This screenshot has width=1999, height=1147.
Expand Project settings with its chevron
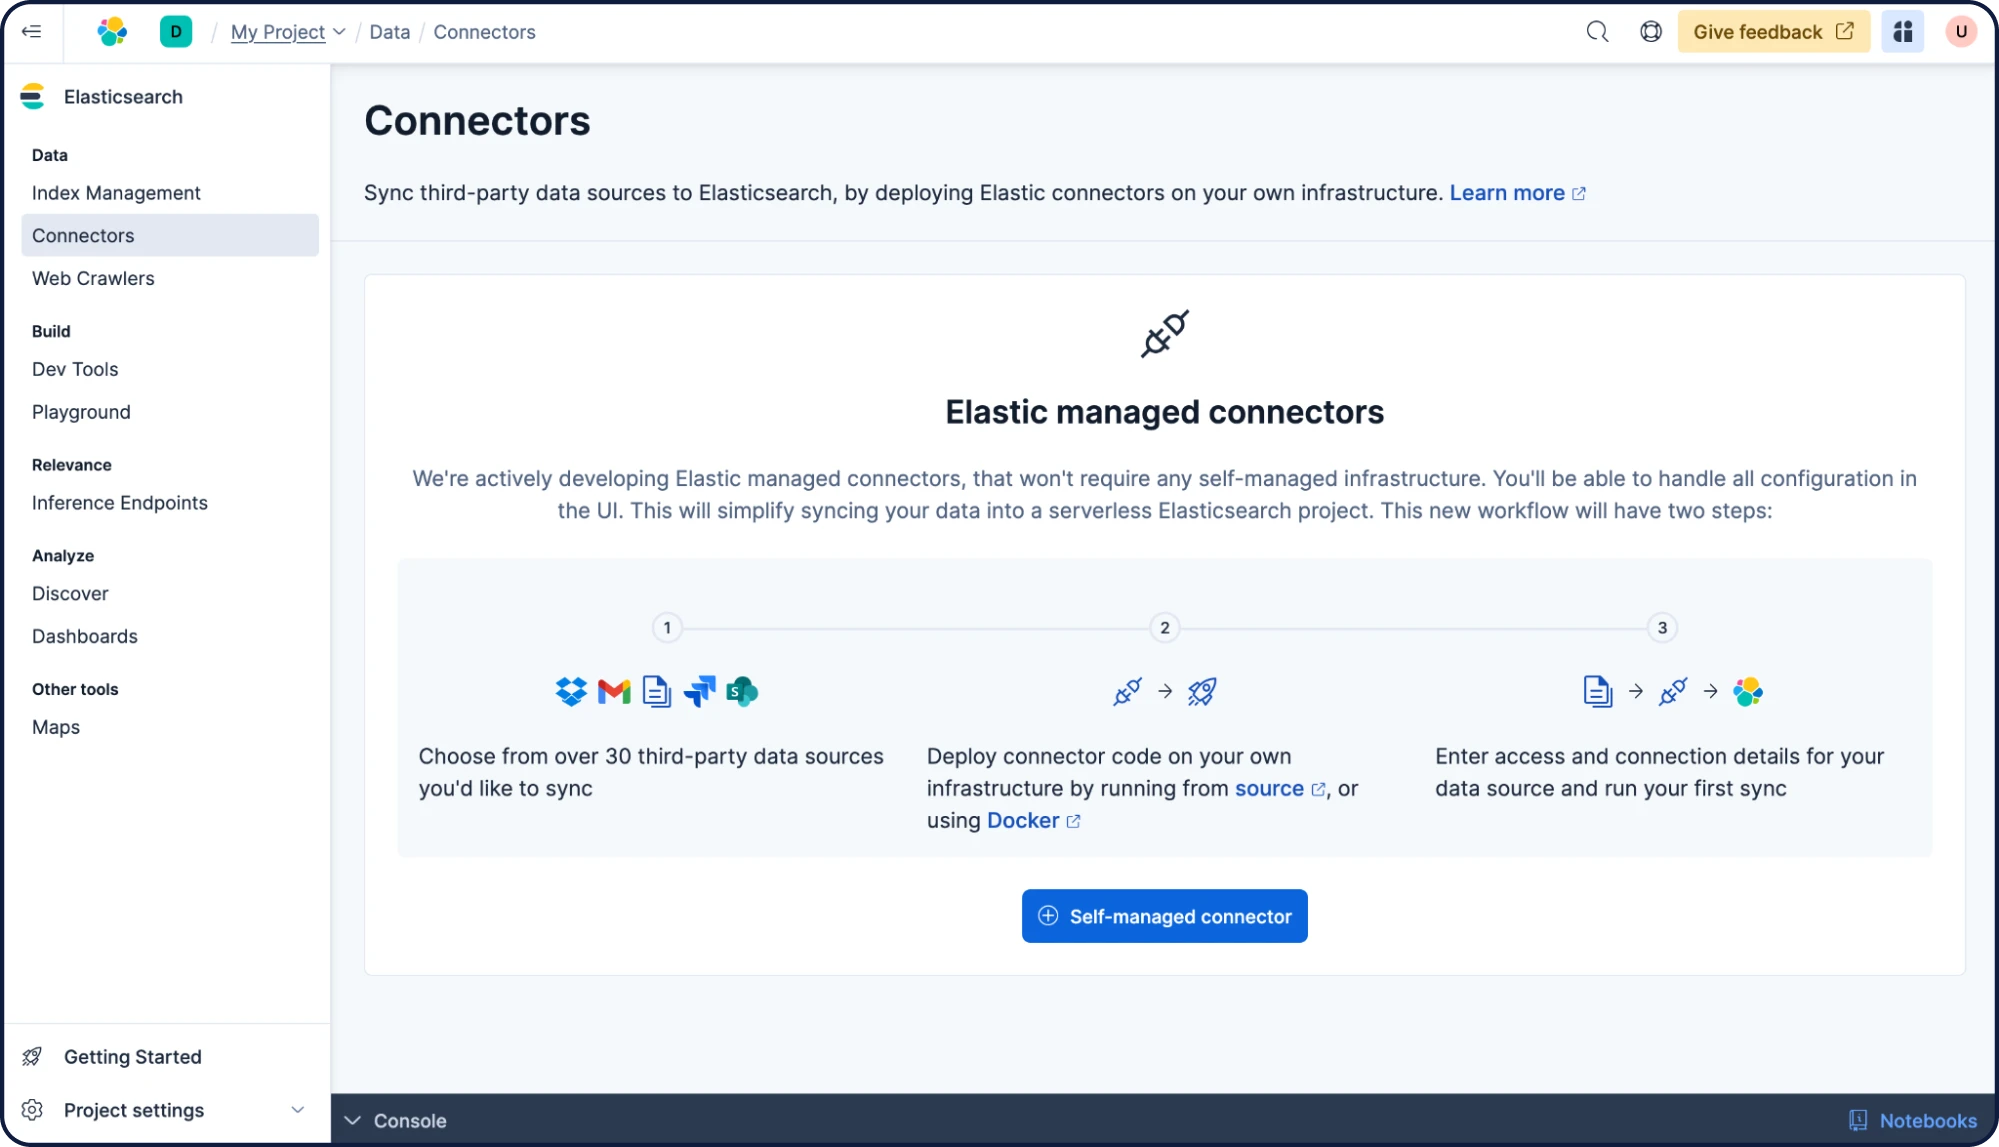pyautogui.click(x=298, y=1110)
